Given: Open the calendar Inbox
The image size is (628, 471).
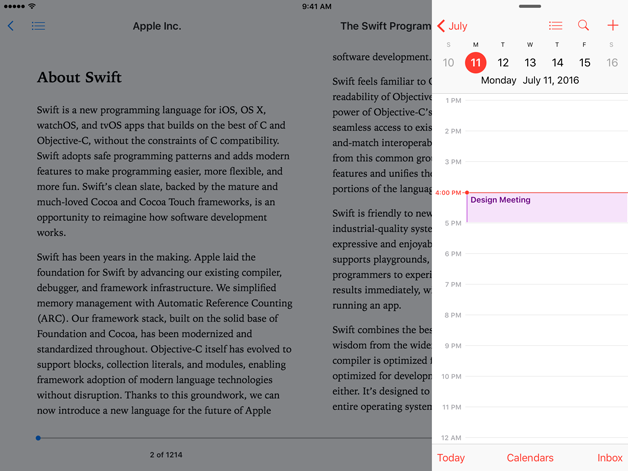Looking at the screenshot, I should tap(610, 458).
